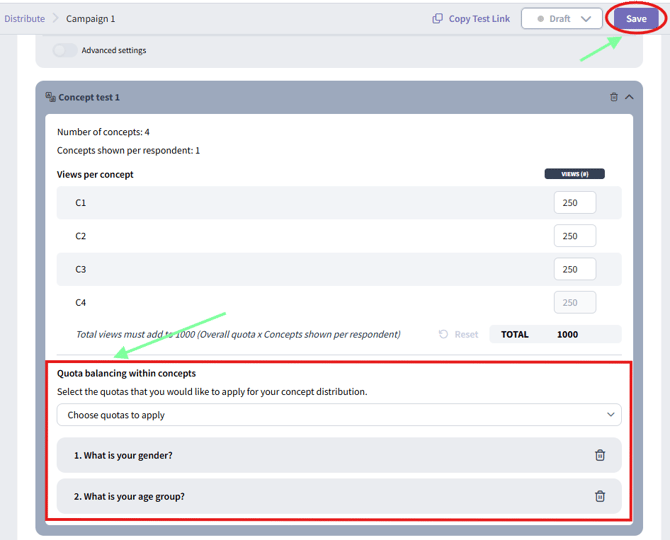
Task: Click Copy Test Link
Action: (x=479, y=19)
